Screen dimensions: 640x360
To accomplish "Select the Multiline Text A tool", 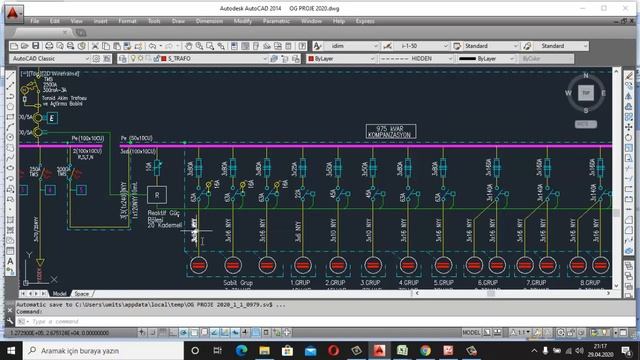I will point(10,261).
